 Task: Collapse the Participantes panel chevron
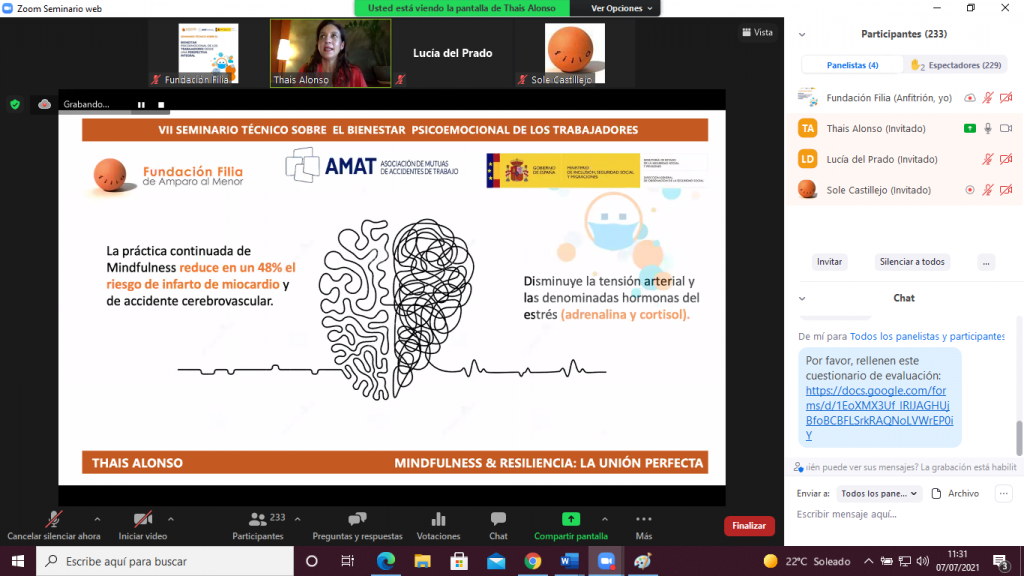click(802, 35)
